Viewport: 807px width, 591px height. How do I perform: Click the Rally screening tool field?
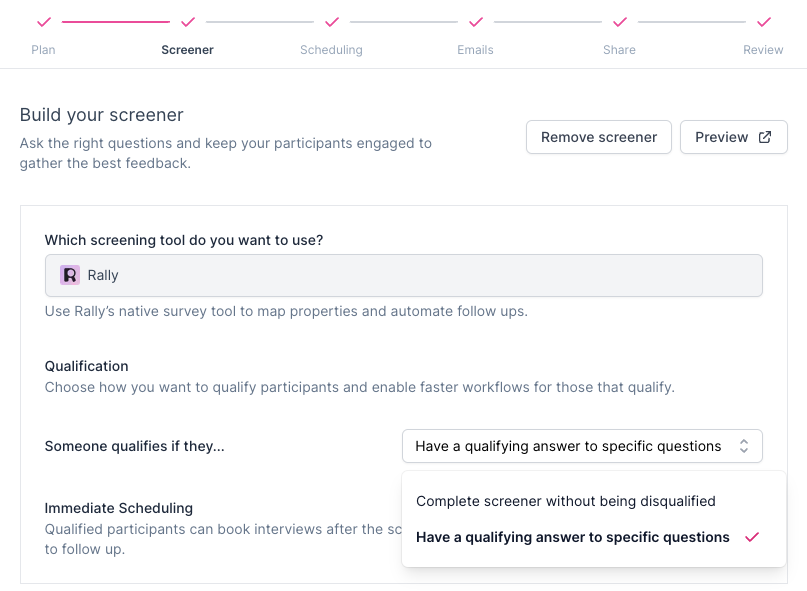(x=403, y=275)
